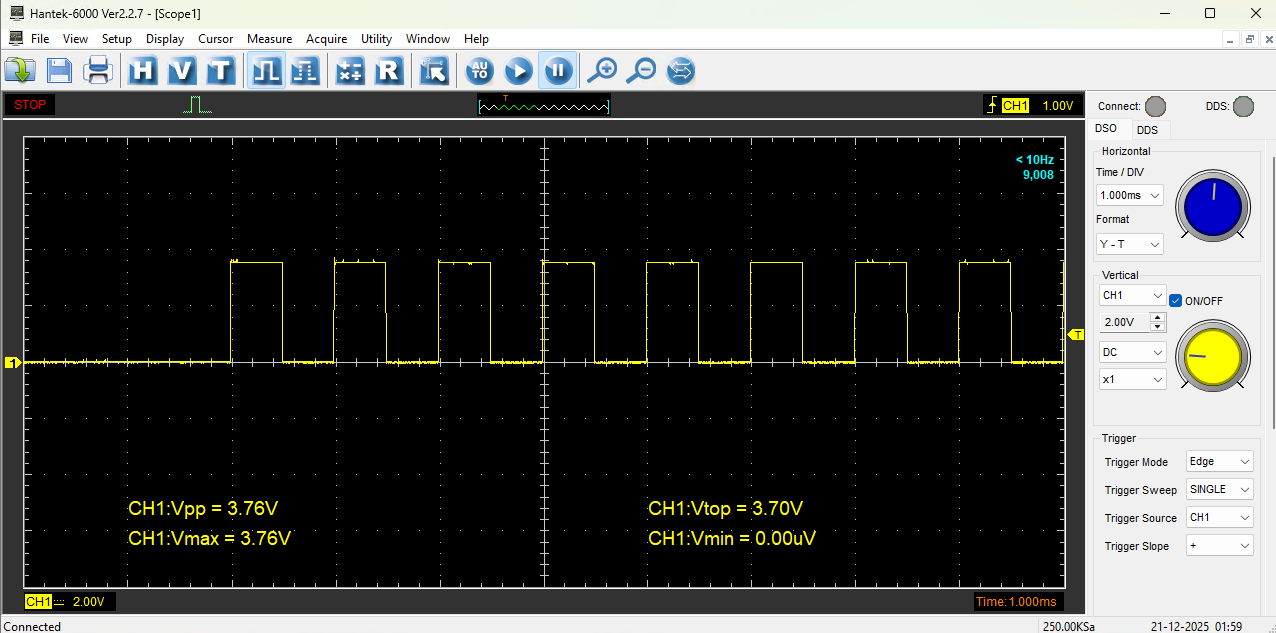
Task: Select the cursor measurement icon
Action: click(434, 71)
